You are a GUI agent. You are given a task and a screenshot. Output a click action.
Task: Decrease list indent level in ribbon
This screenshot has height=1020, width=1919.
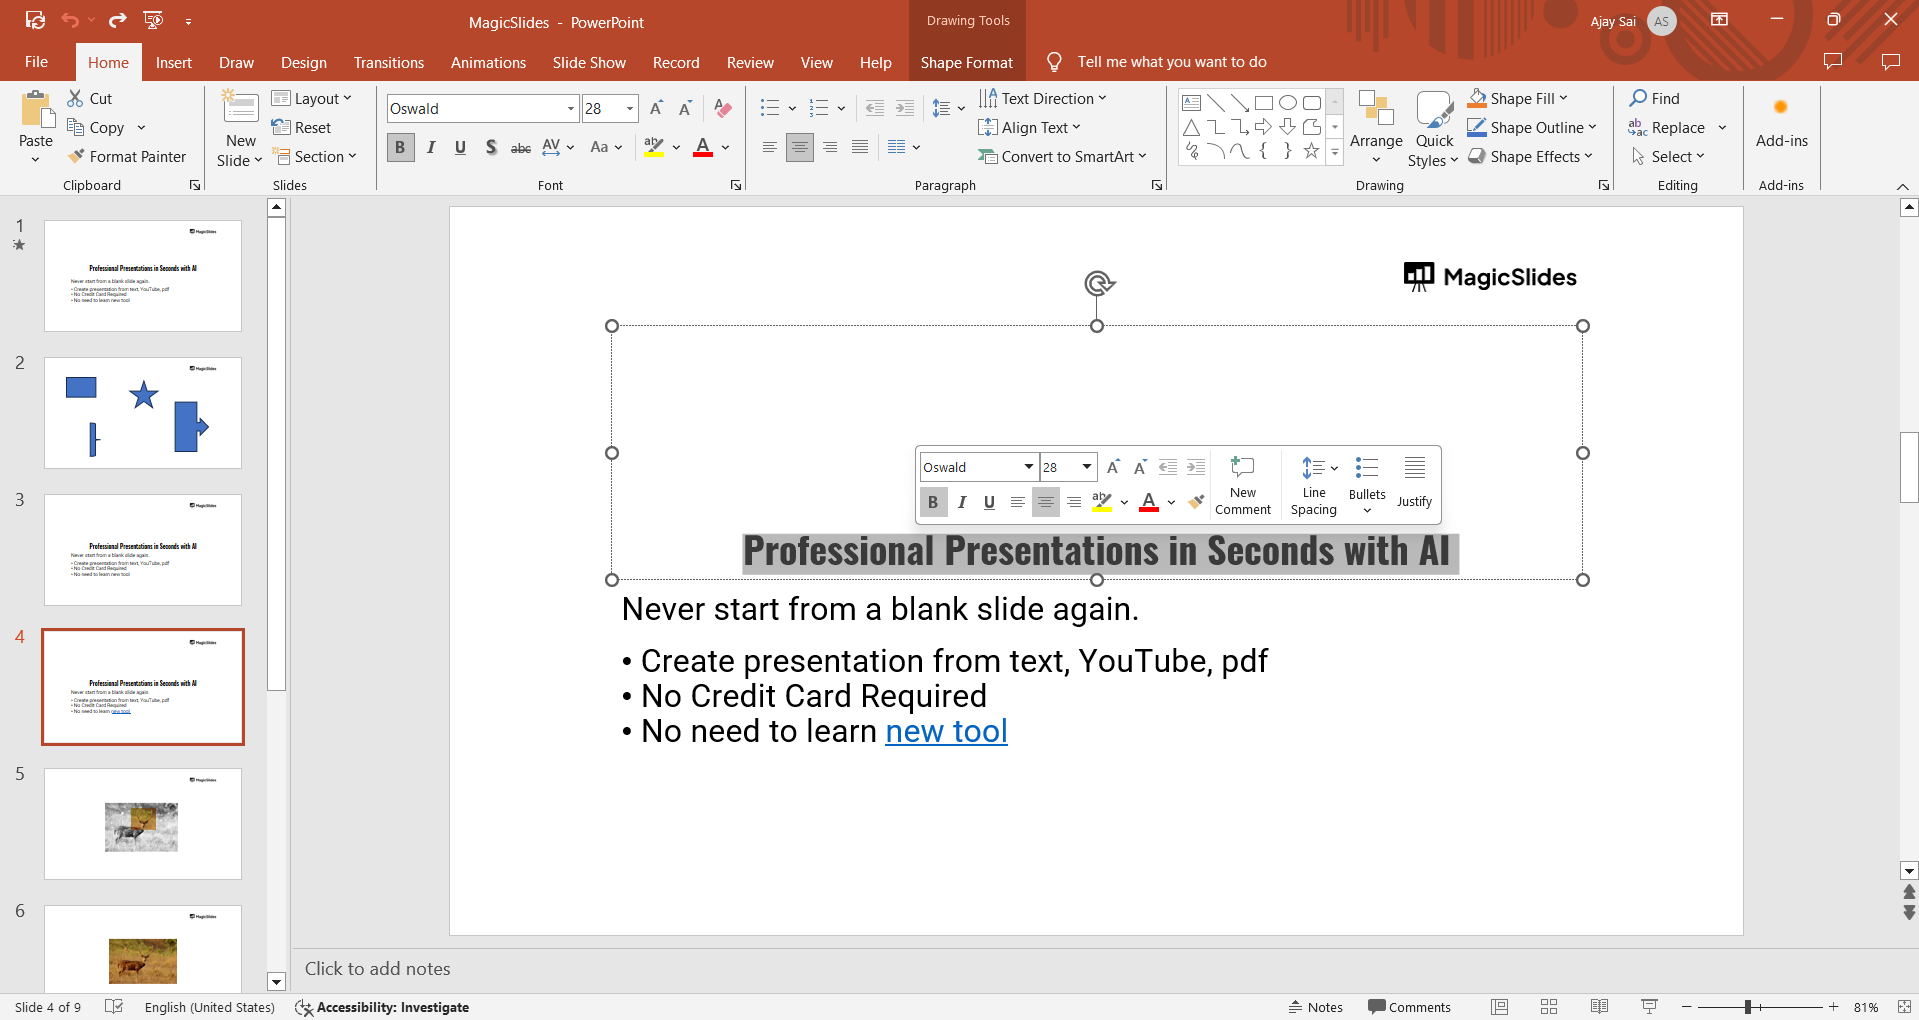pos(875,108)
